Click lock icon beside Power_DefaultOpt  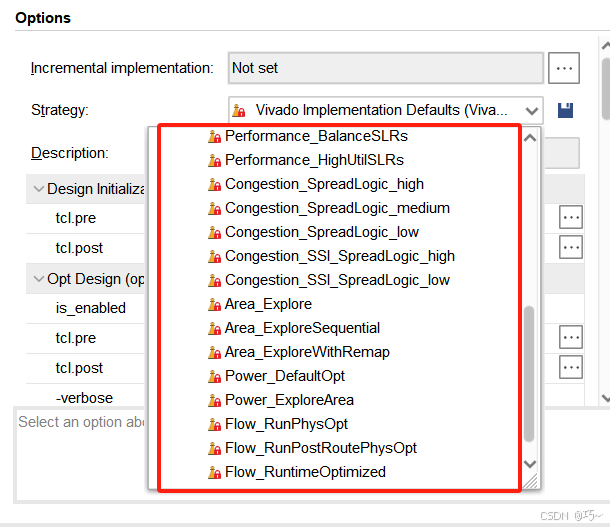[x=214, y=376]
